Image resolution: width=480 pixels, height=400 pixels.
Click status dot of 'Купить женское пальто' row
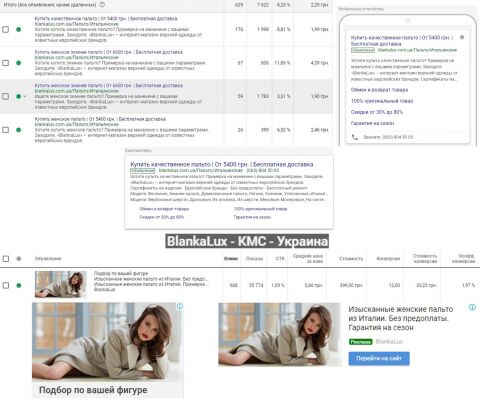(x=19, y=130)
